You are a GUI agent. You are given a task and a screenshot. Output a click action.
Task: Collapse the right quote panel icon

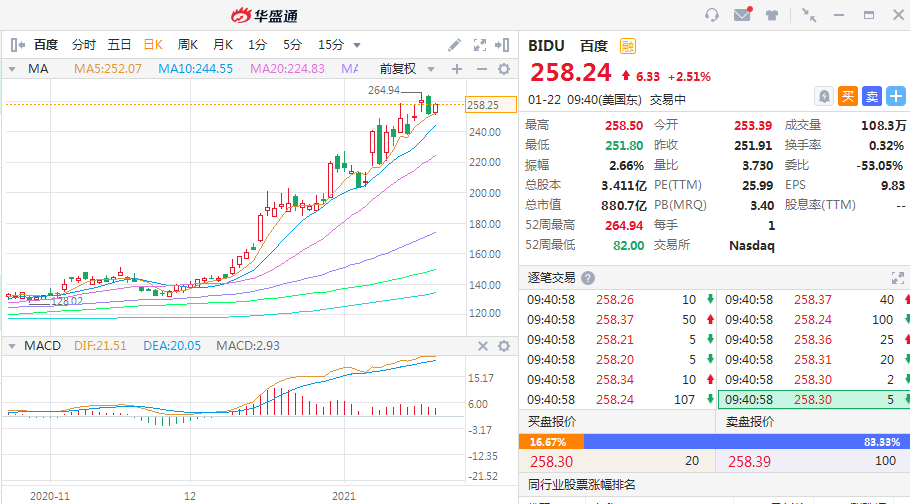tap(502, 45)
